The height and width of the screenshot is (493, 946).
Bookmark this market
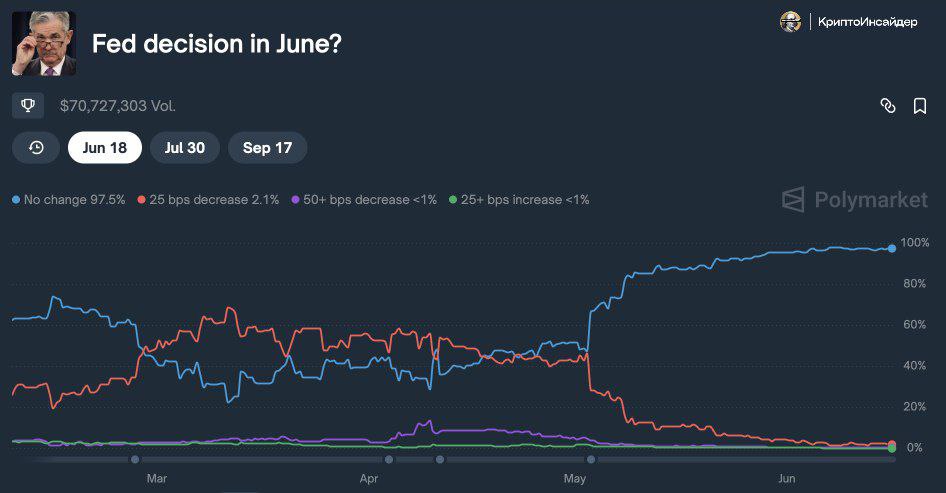(920, 106)
